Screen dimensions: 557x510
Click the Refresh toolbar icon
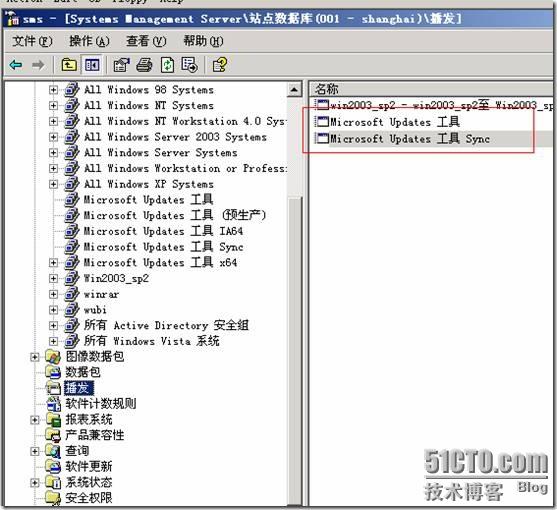pos(167,65)
